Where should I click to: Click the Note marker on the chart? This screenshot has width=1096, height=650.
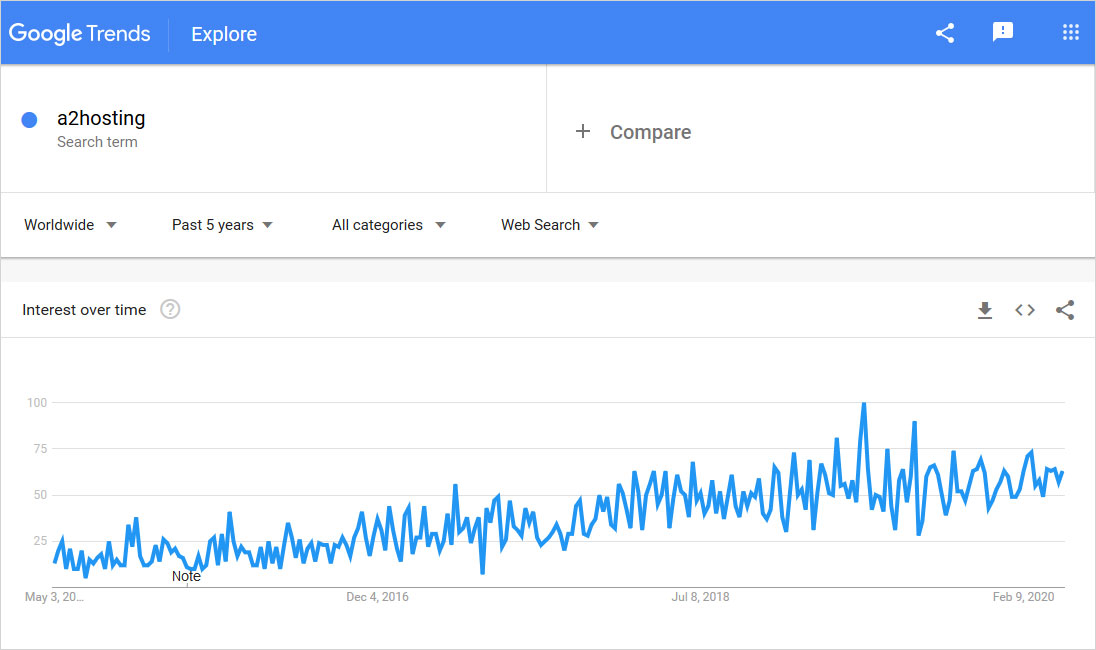tap(186, 576)
